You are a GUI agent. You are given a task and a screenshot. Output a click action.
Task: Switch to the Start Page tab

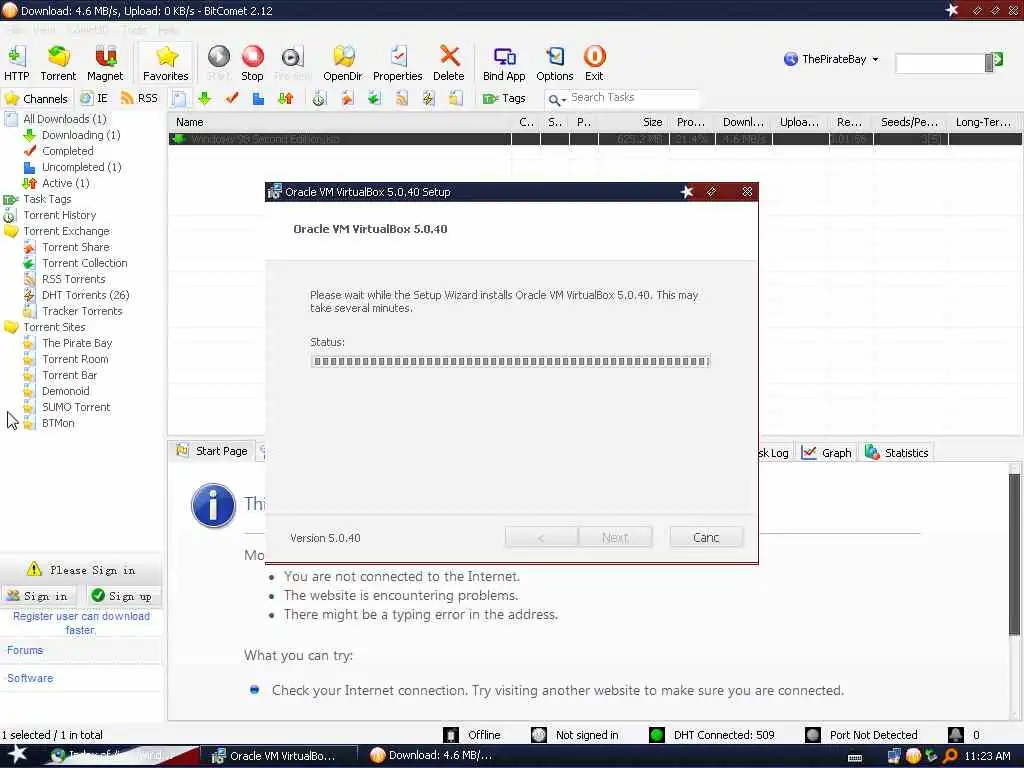pyautogui.click(x=212, y=451)
